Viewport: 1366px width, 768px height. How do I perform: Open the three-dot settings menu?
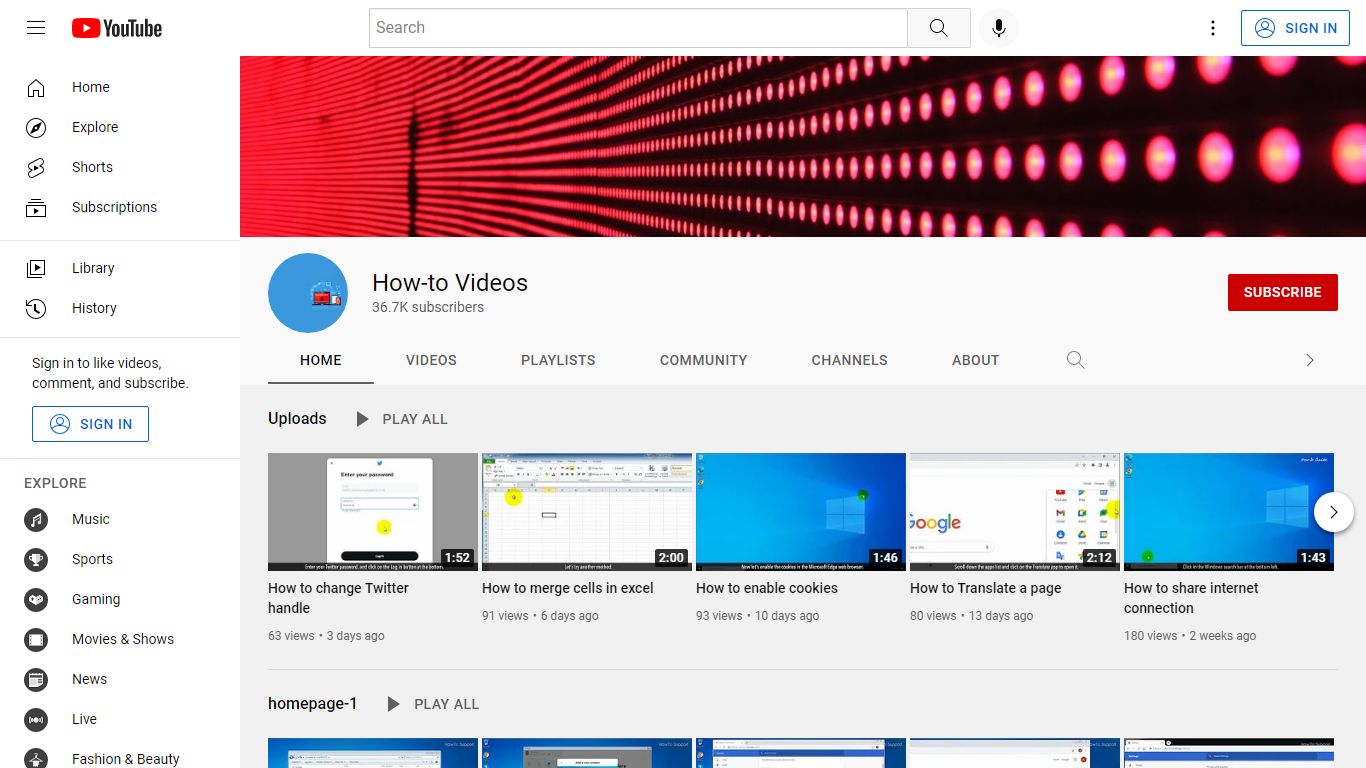coord(1213,28)
